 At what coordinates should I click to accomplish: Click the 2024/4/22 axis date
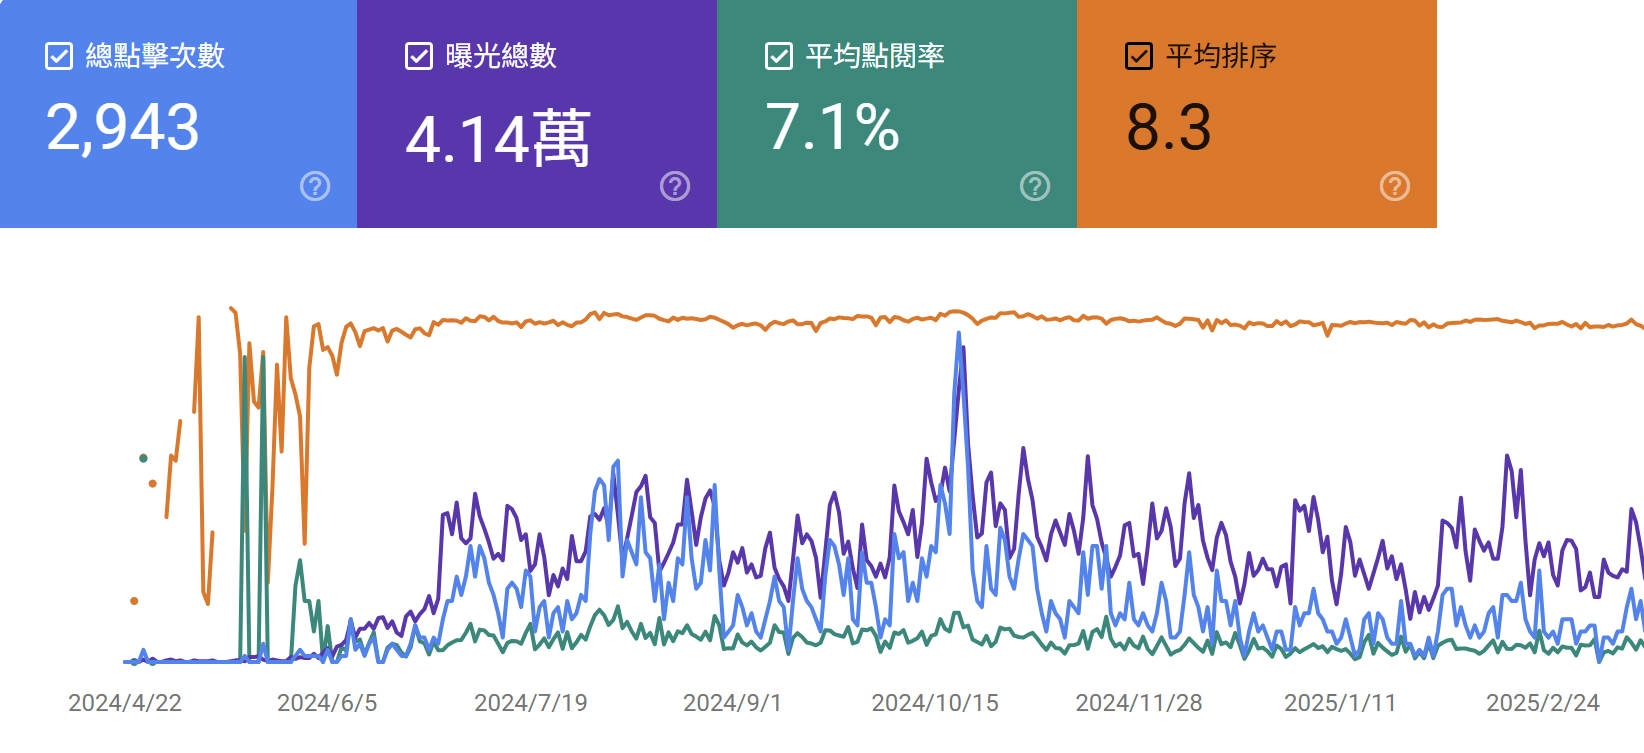point(125,703)
